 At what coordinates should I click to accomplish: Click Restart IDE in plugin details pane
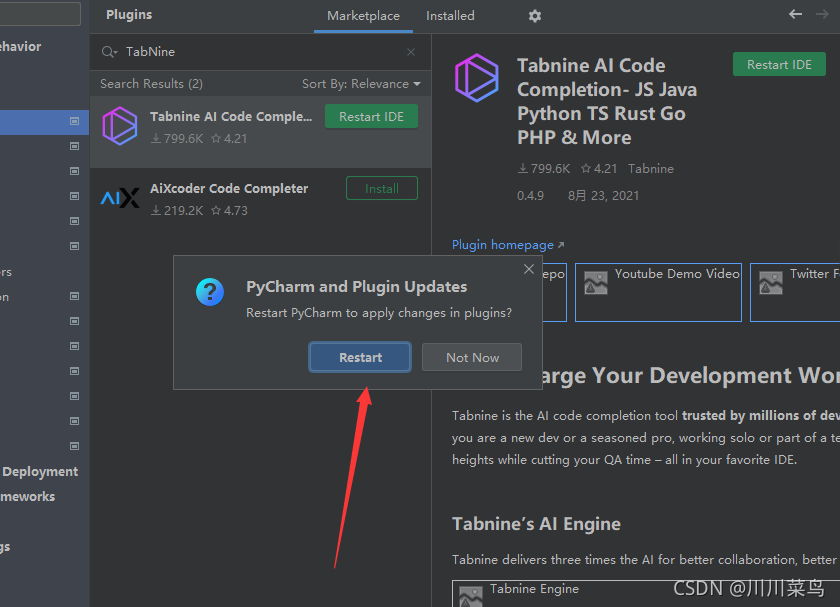click(779, 64)
